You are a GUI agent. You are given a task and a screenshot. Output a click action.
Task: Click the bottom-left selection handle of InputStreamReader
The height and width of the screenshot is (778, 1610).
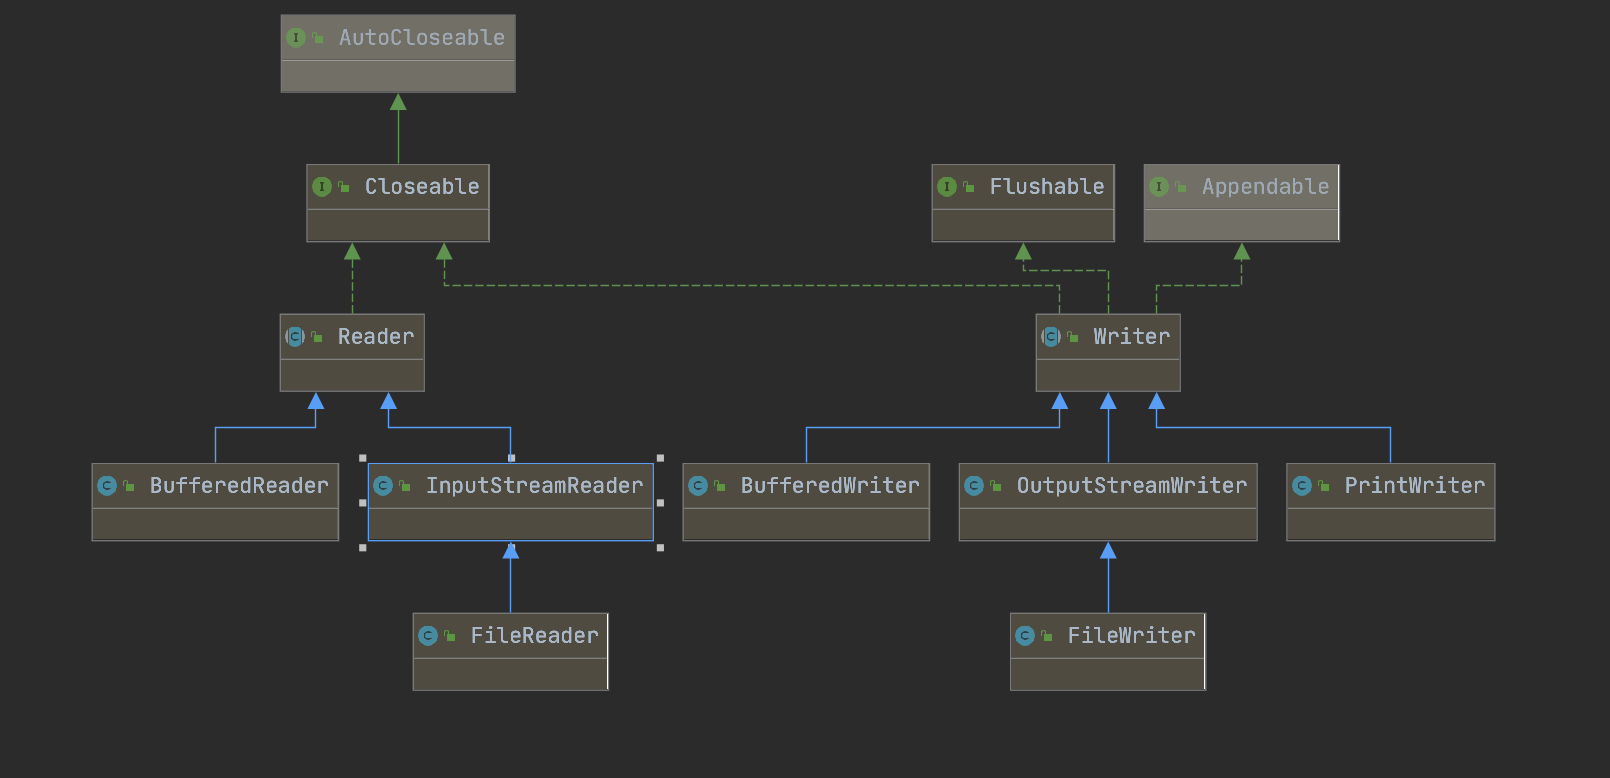pos(362,547)
